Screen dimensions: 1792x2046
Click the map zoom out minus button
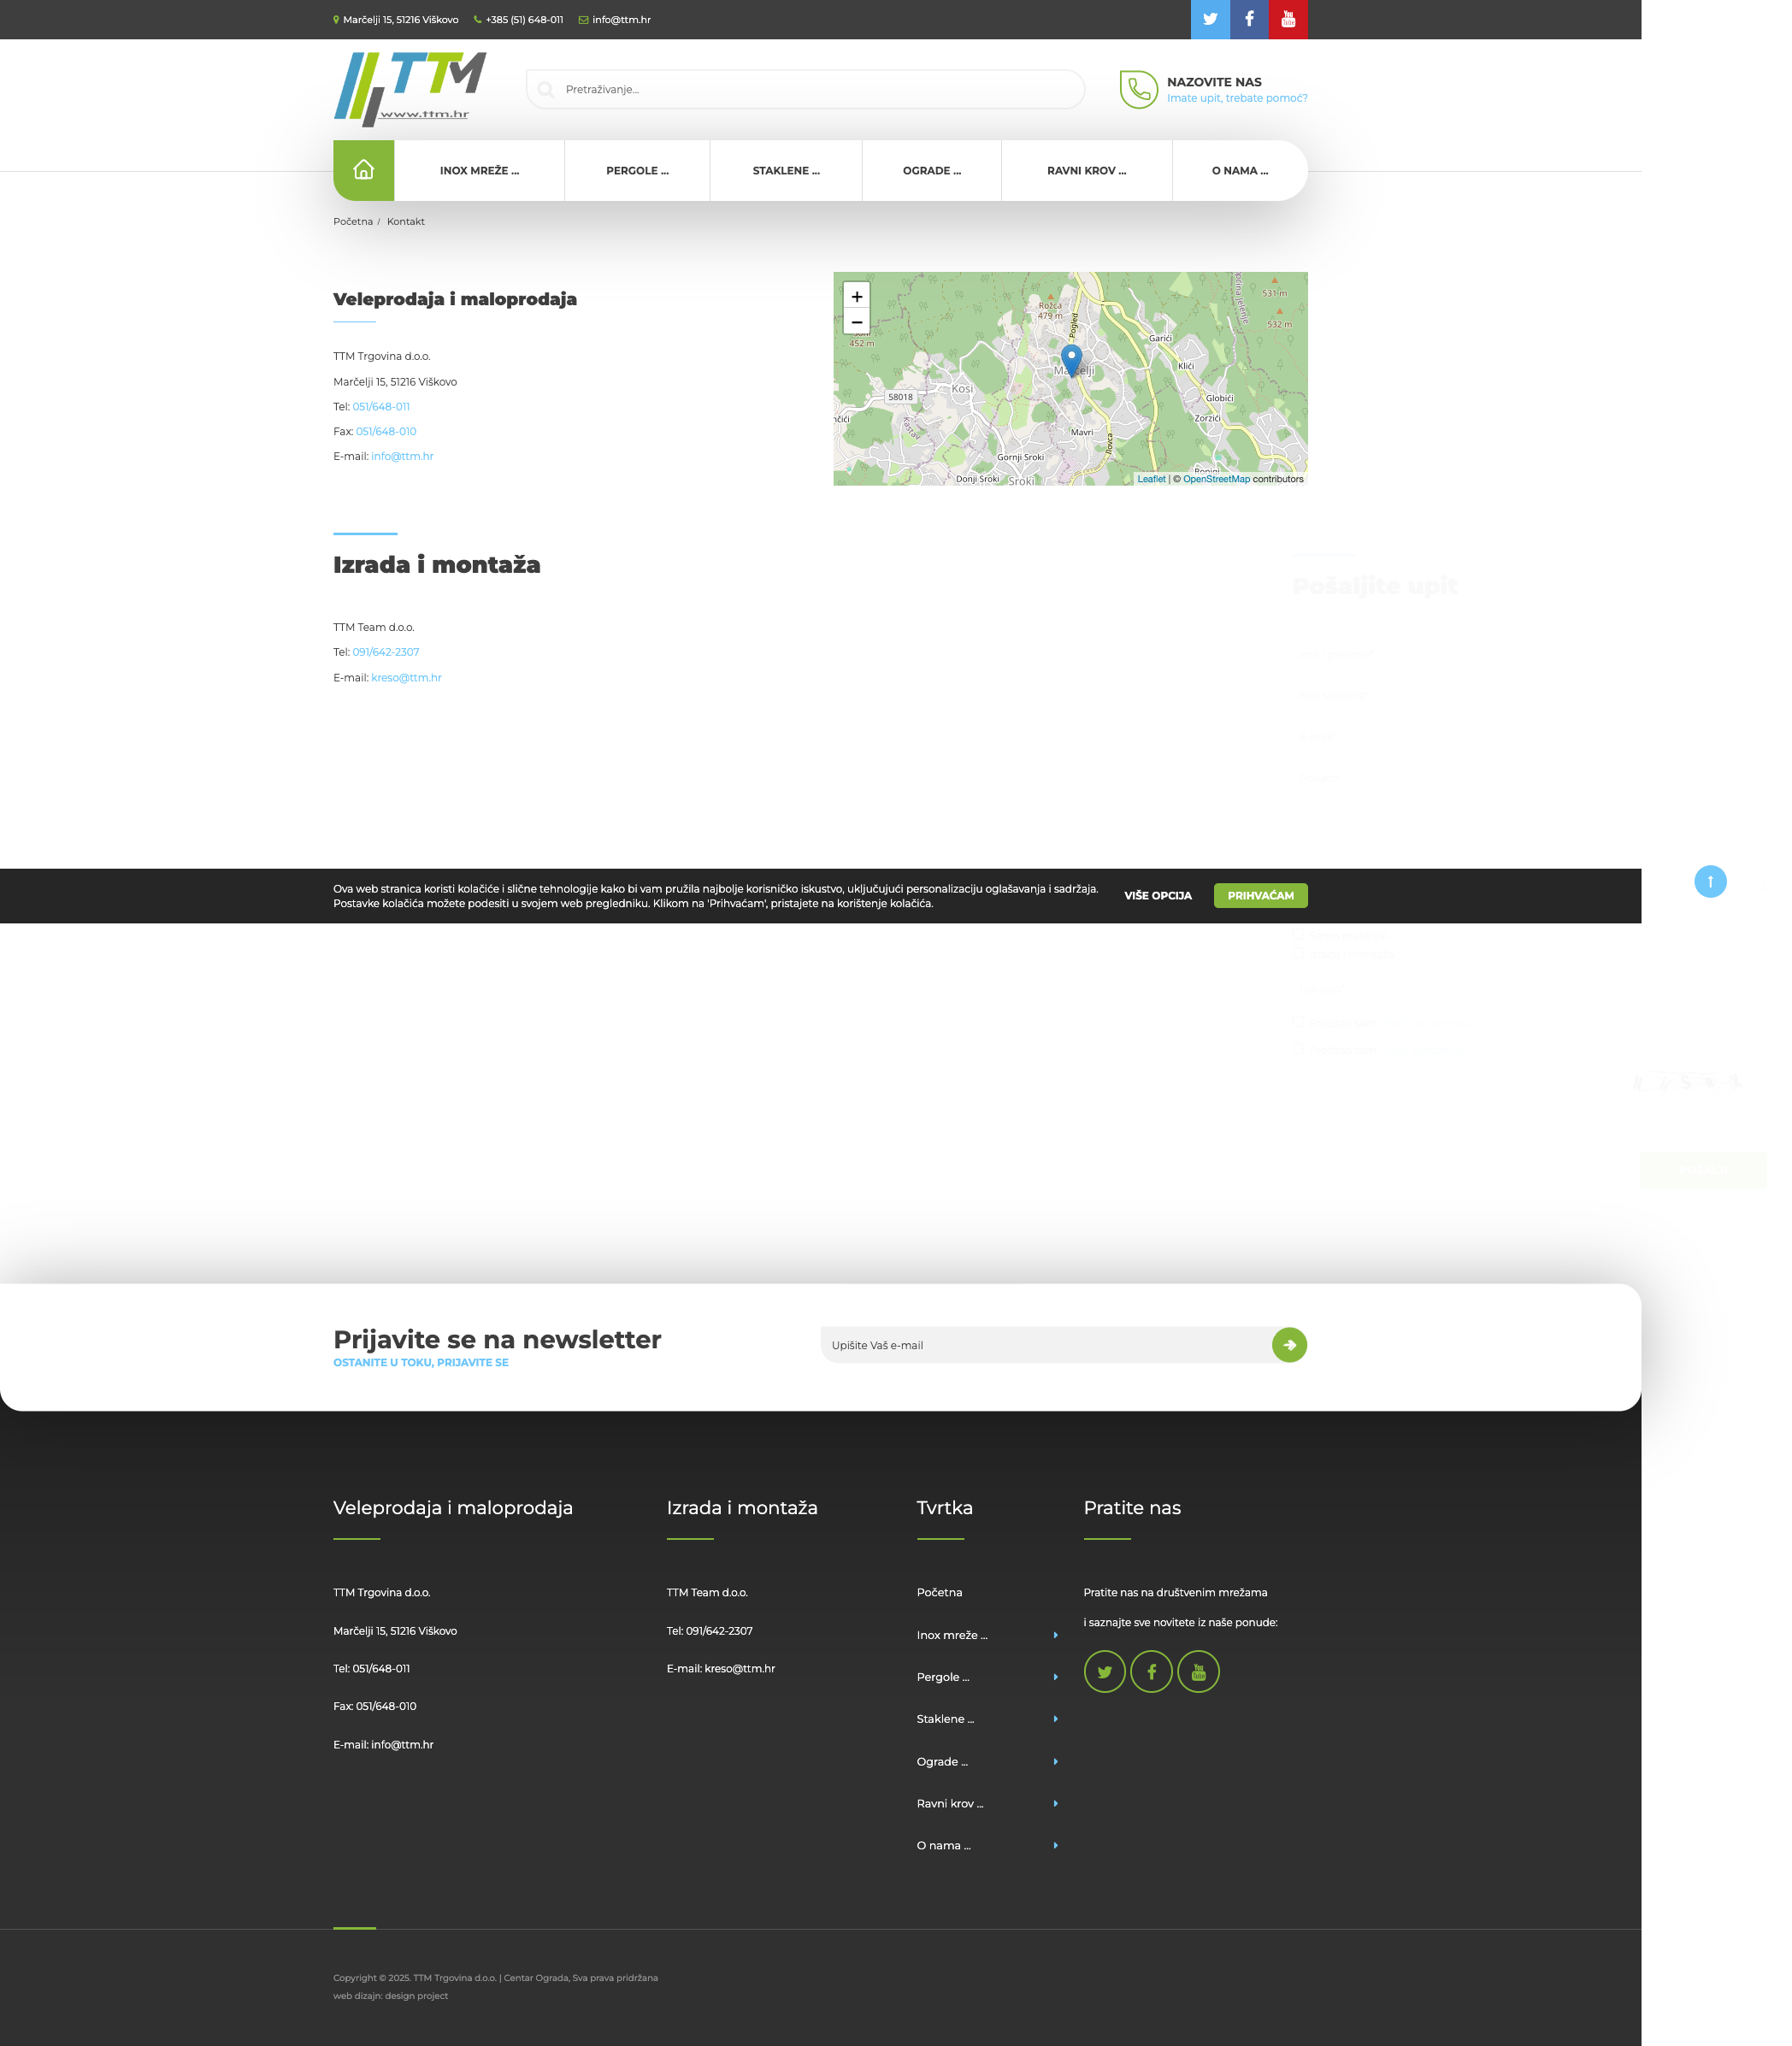(x=856, y=322)
